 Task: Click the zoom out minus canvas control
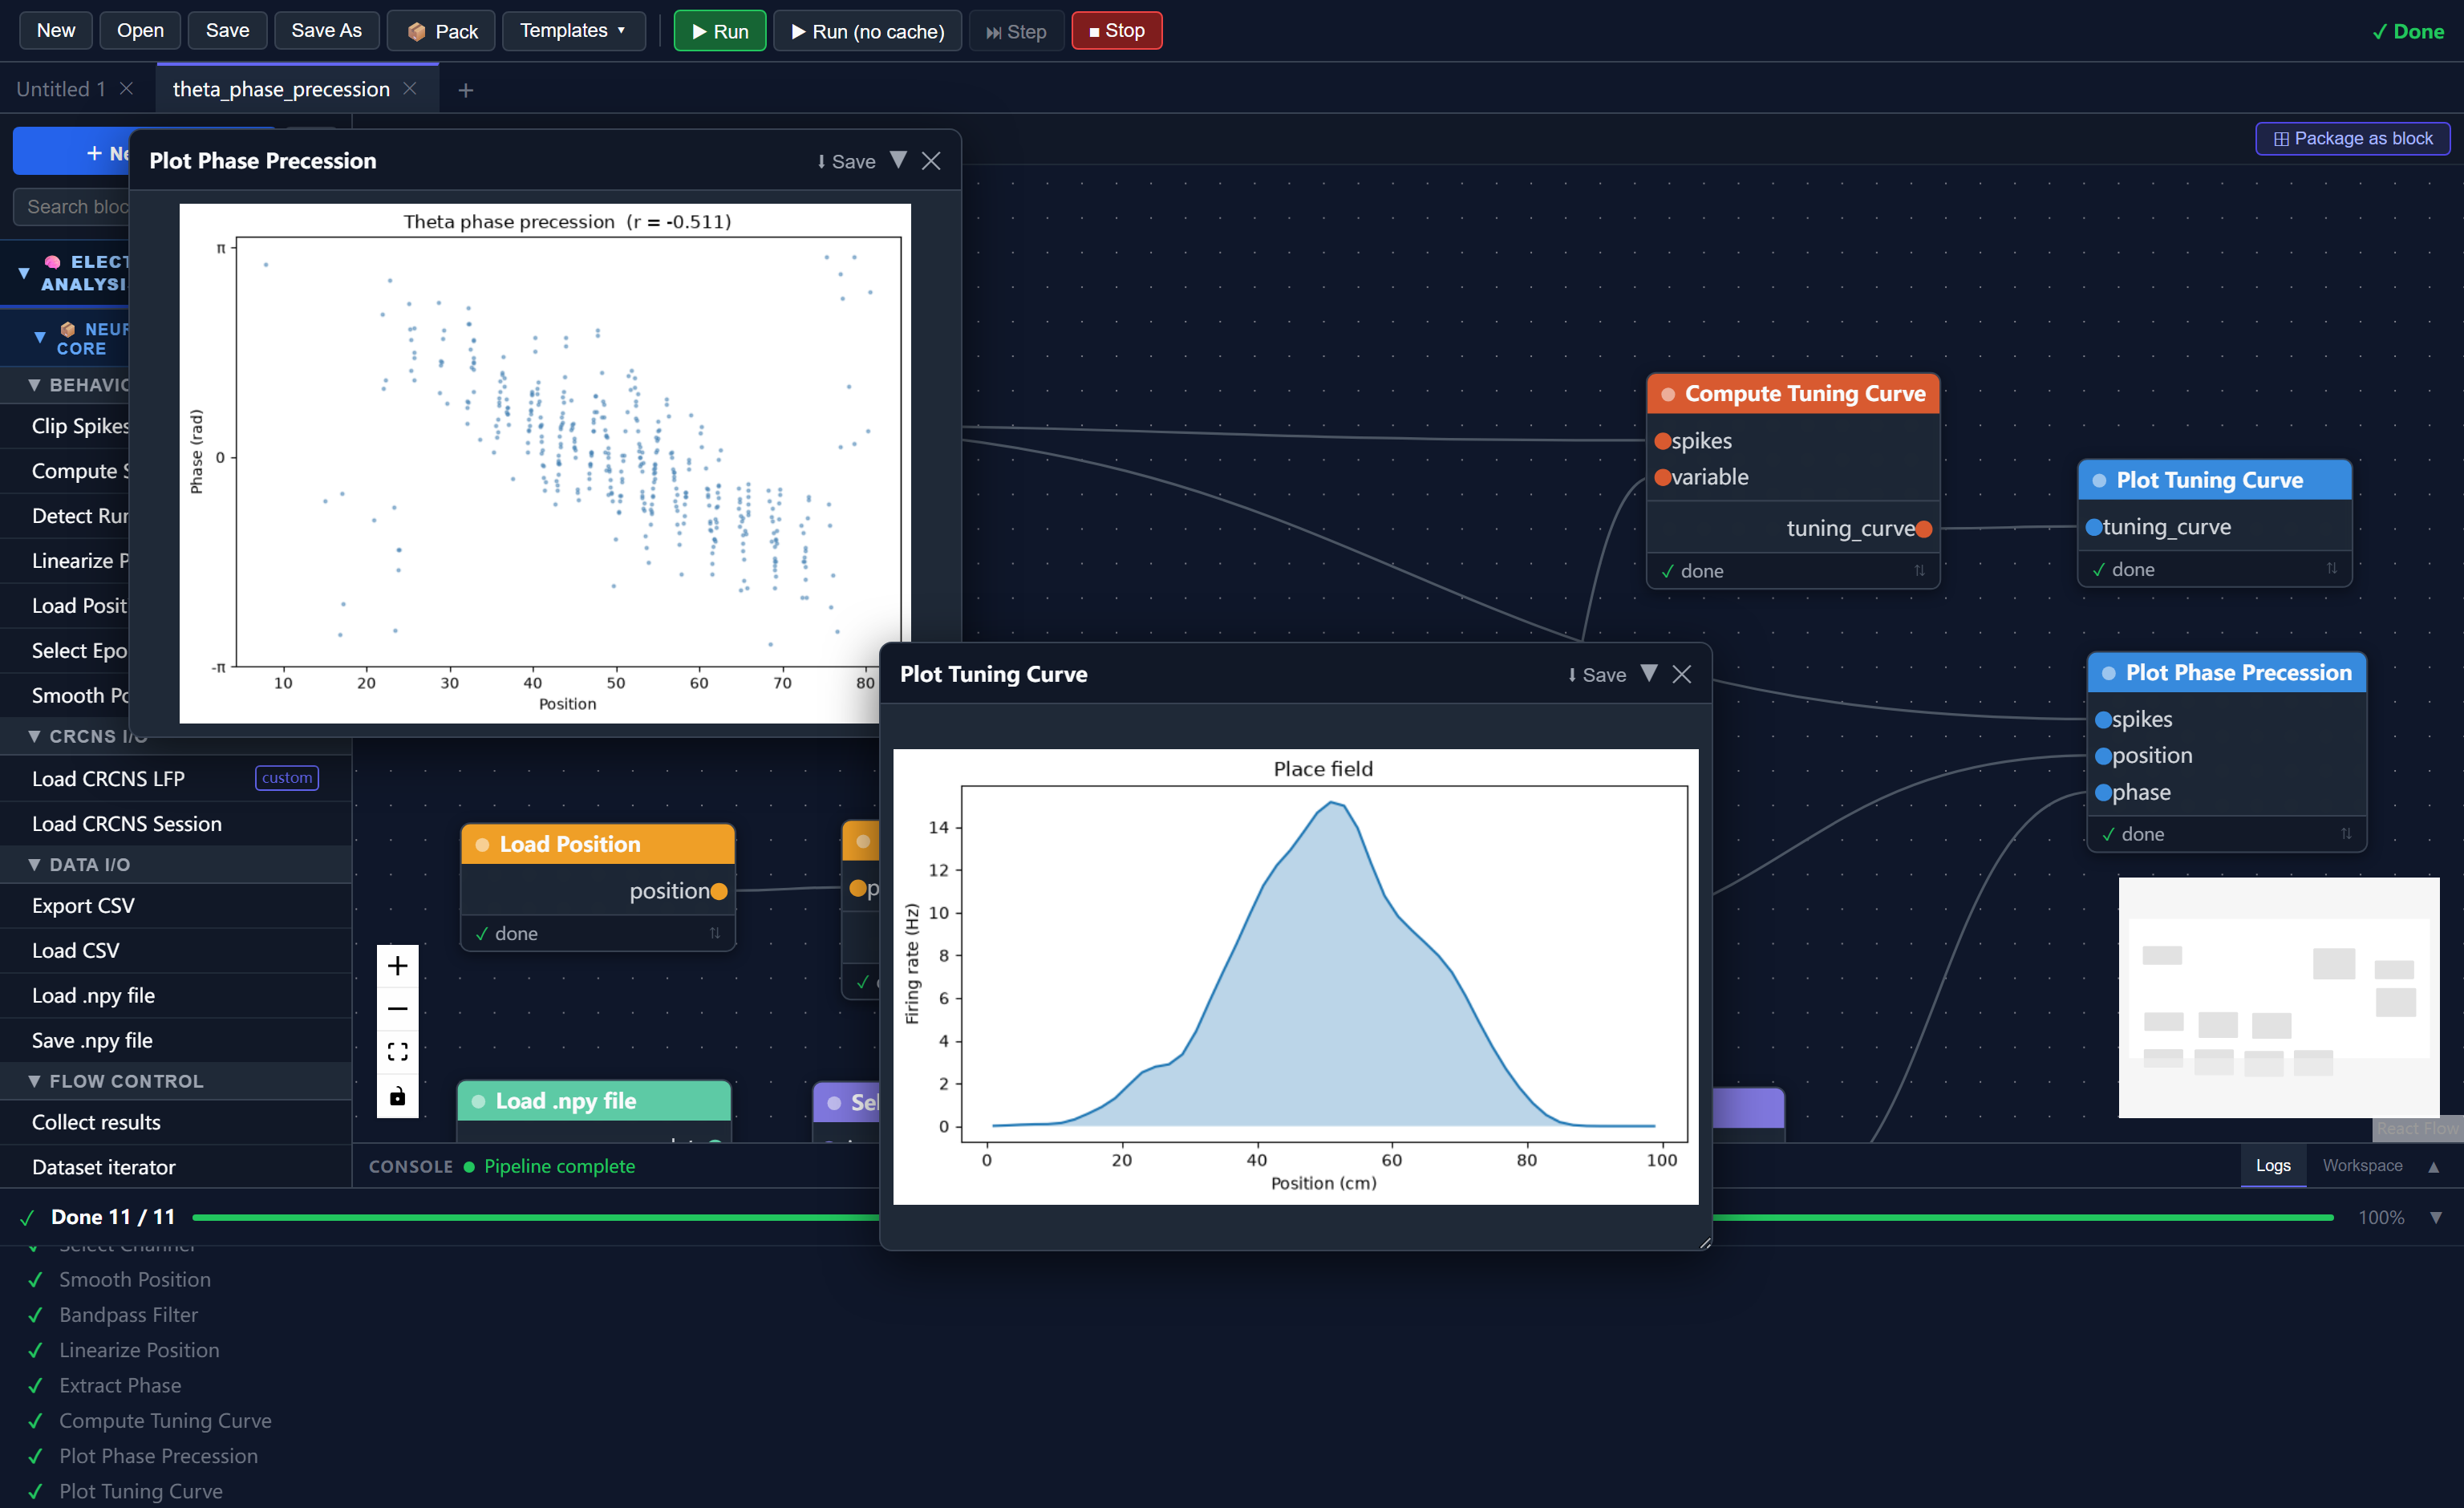click(397, 1008)
